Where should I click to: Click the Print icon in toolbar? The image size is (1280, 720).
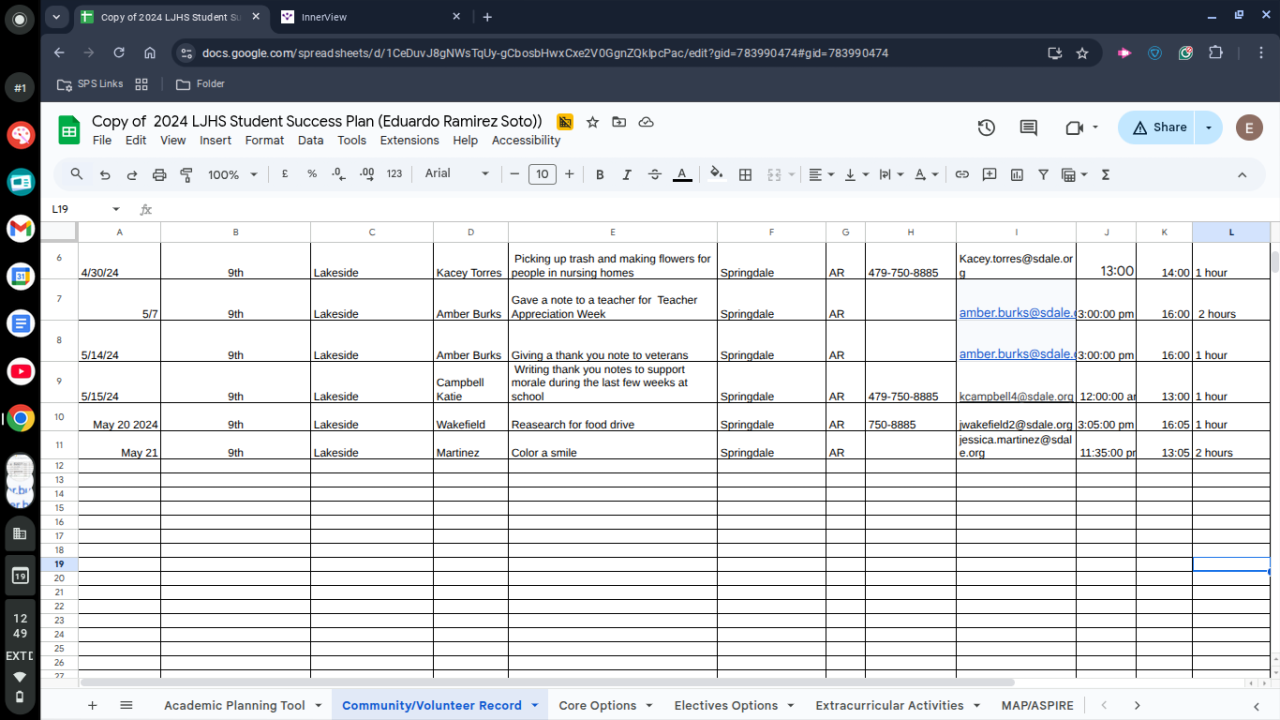[159, 174]
